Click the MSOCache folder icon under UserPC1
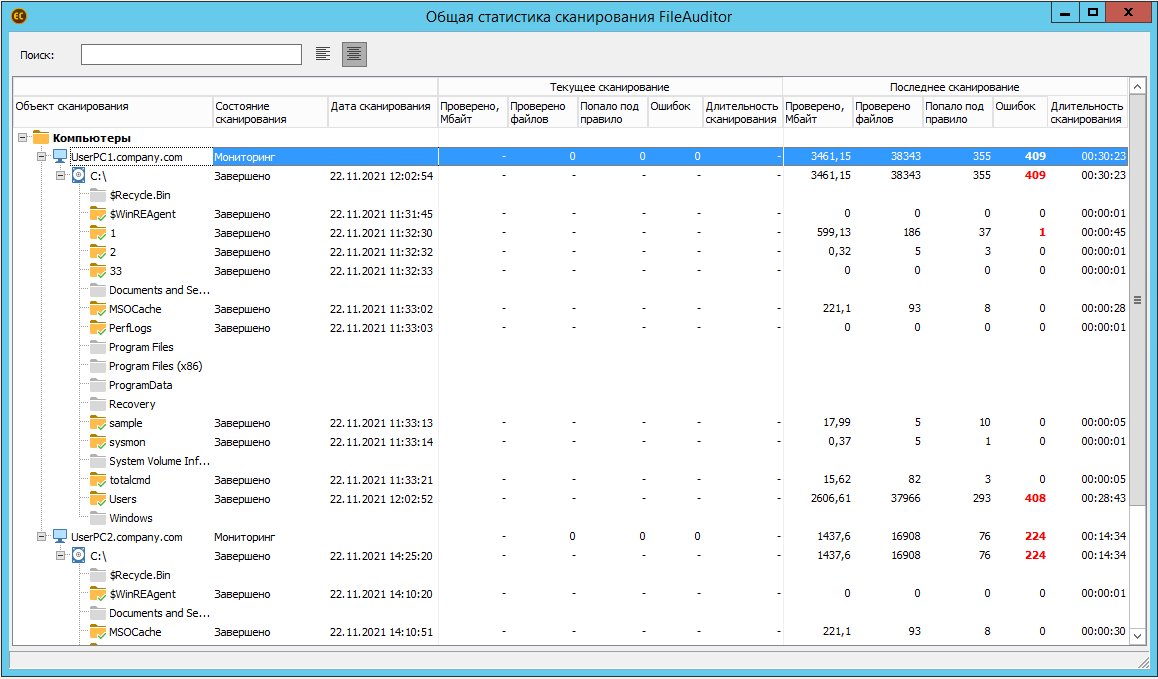1158x679 pixels. pyautogui.click(x=98, y=310)
